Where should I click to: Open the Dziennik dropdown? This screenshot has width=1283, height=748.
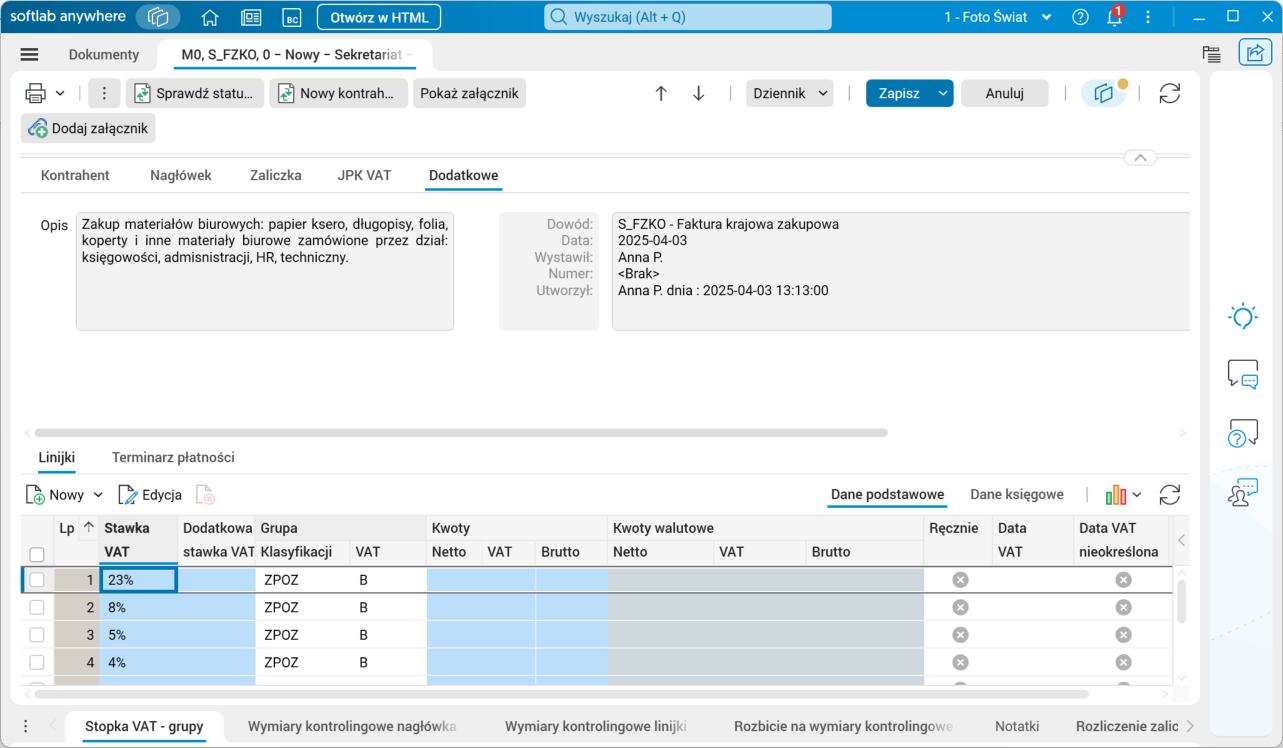[x=790, y=93]
